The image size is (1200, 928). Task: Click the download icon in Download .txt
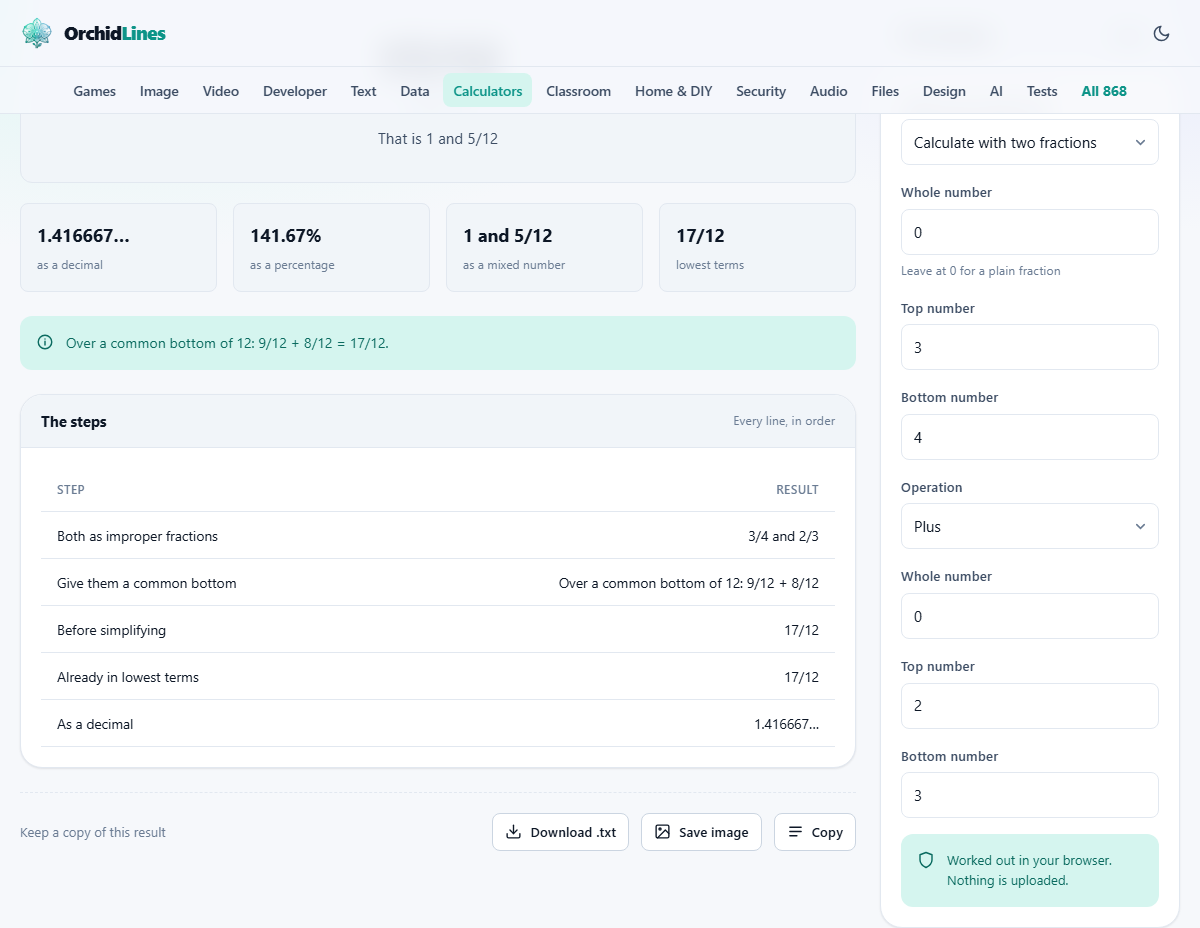tap(514, 832)
